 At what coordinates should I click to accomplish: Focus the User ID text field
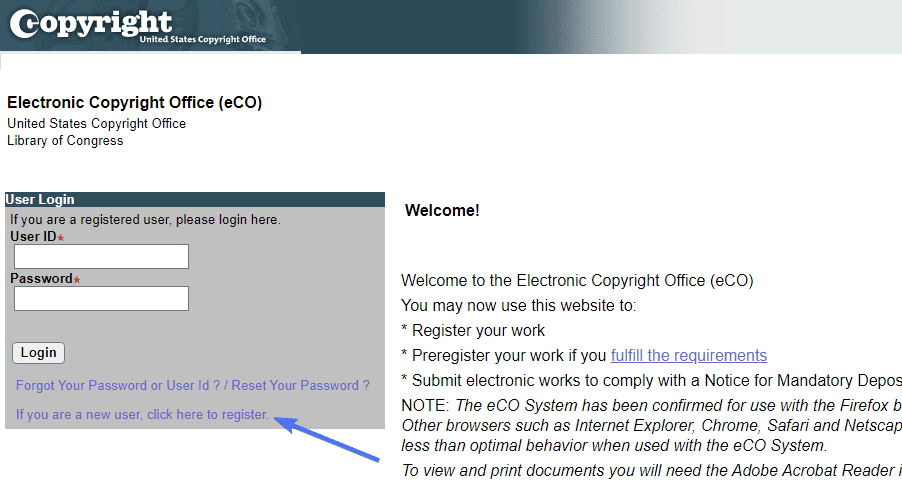coord(101,257)
